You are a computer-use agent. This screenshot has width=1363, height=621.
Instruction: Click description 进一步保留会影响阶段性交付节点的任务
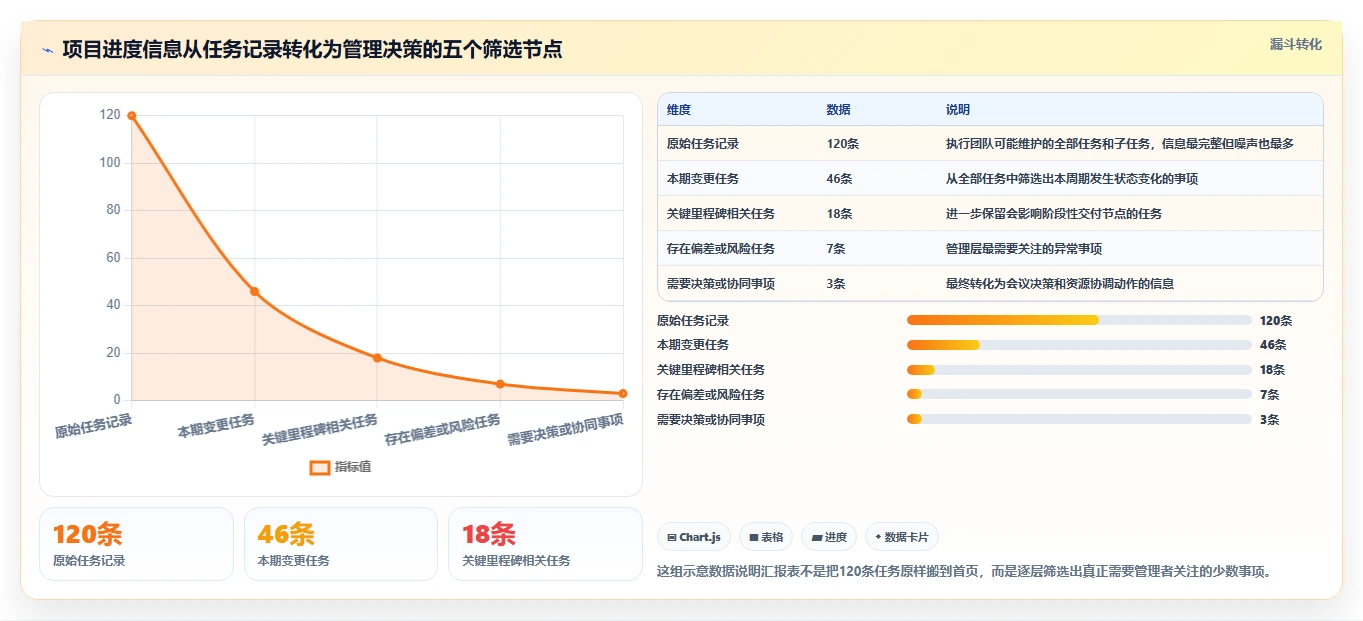coord(1054,214)
